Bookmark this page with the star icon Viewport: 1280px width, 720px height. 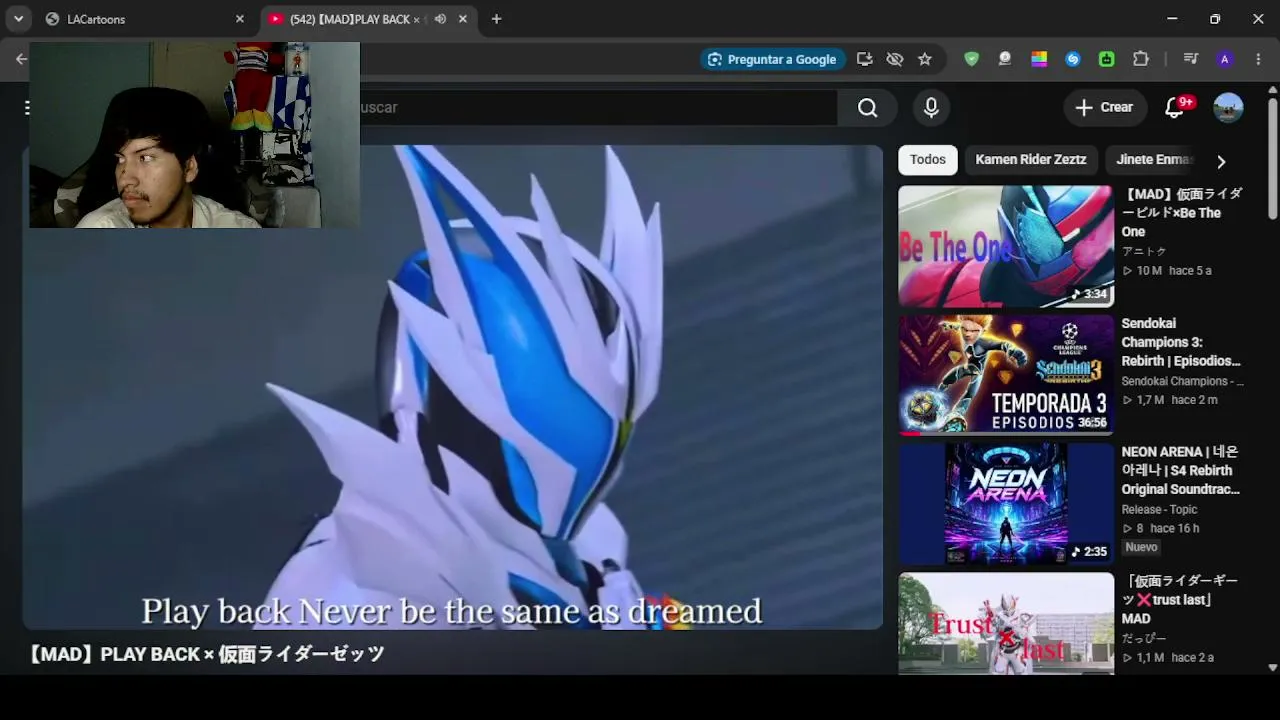[925, 59]
